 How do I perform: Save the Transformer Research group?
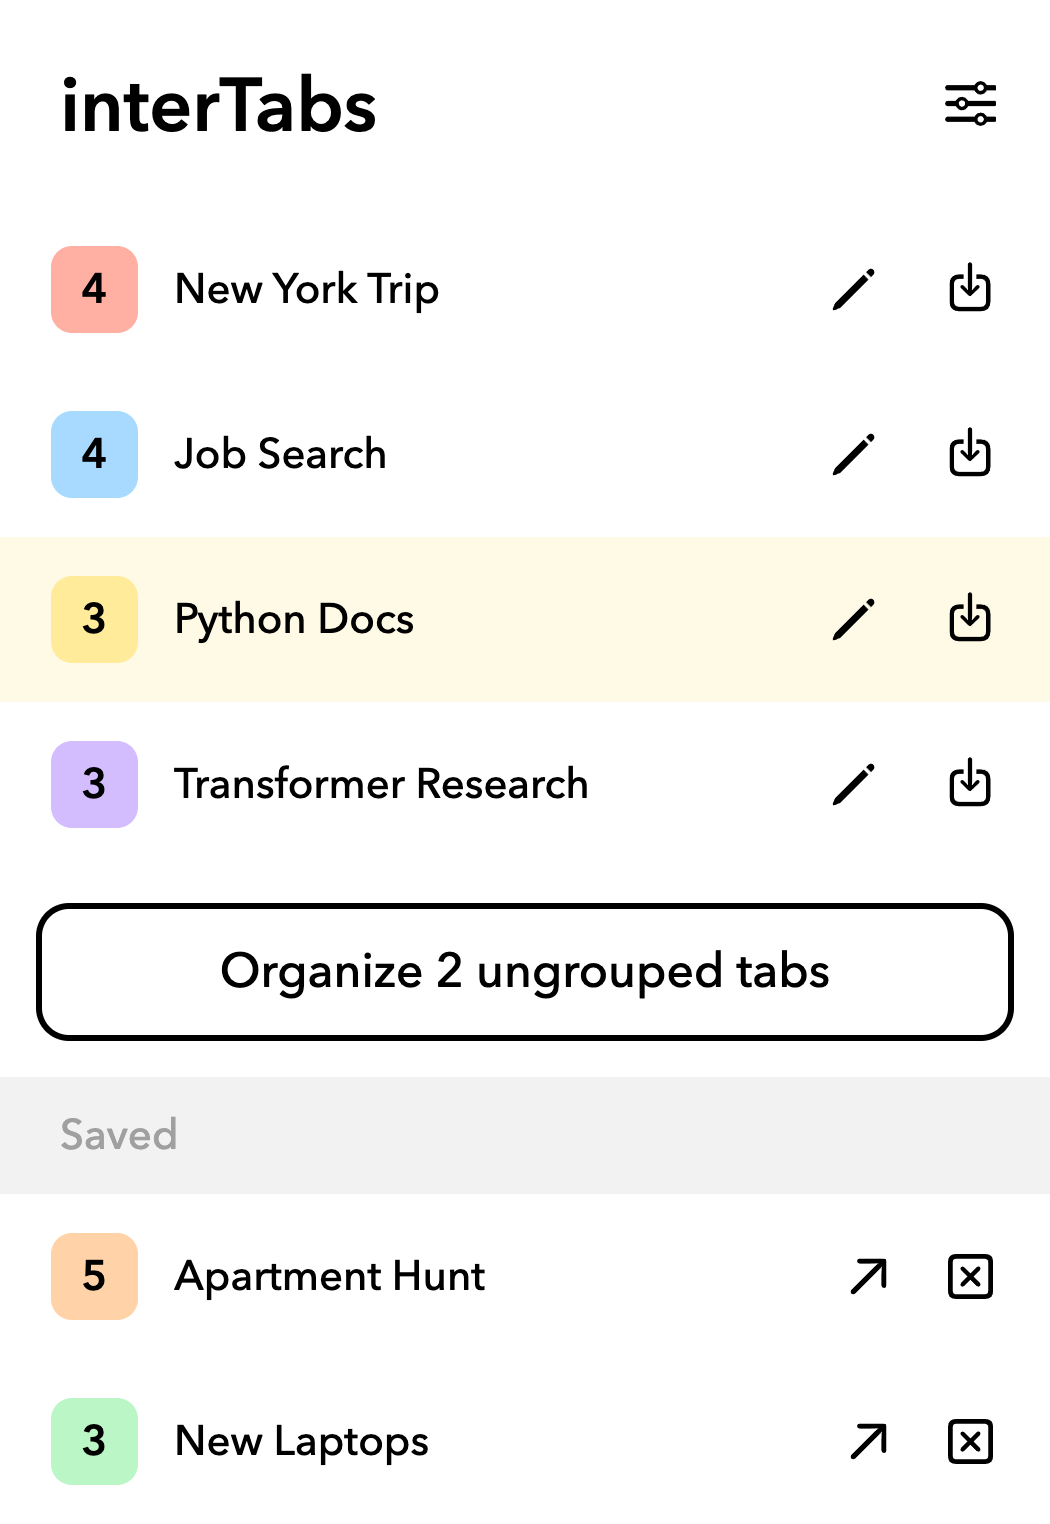click(970, 783)
